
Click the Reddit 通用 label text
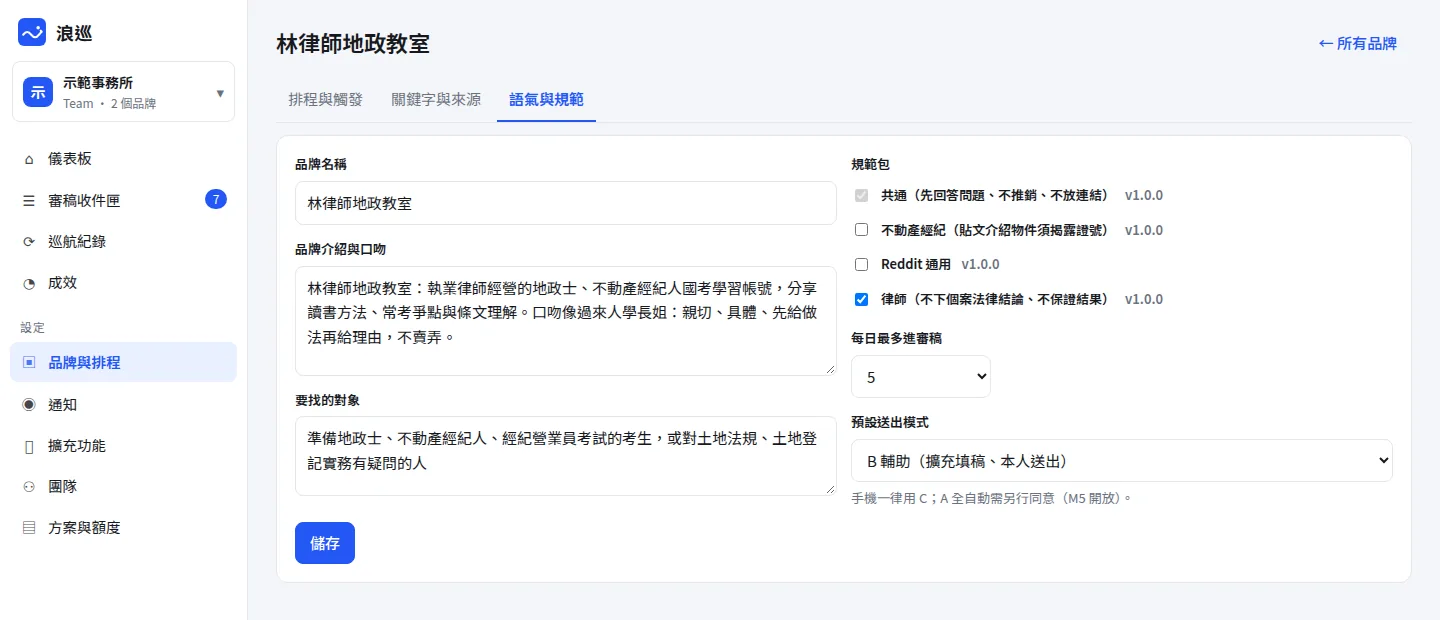[916, 264]
